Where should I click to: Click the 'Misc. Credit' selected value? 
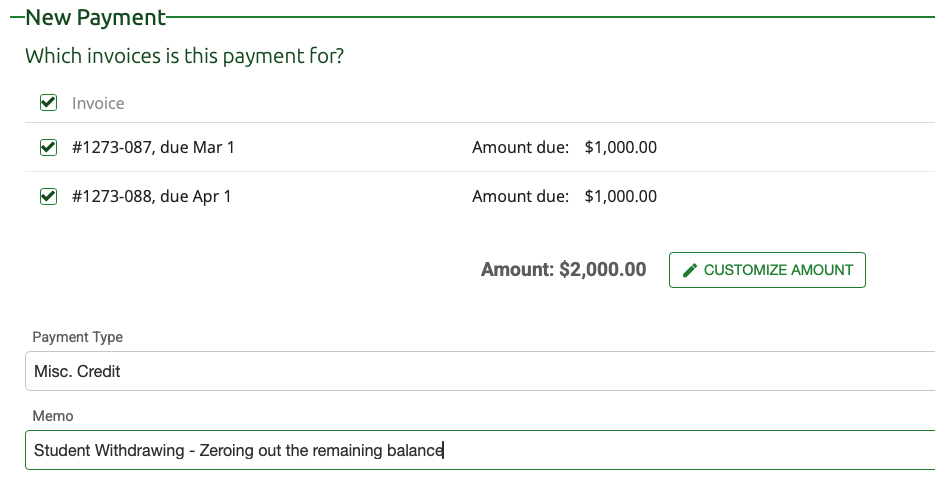(77, 371)
